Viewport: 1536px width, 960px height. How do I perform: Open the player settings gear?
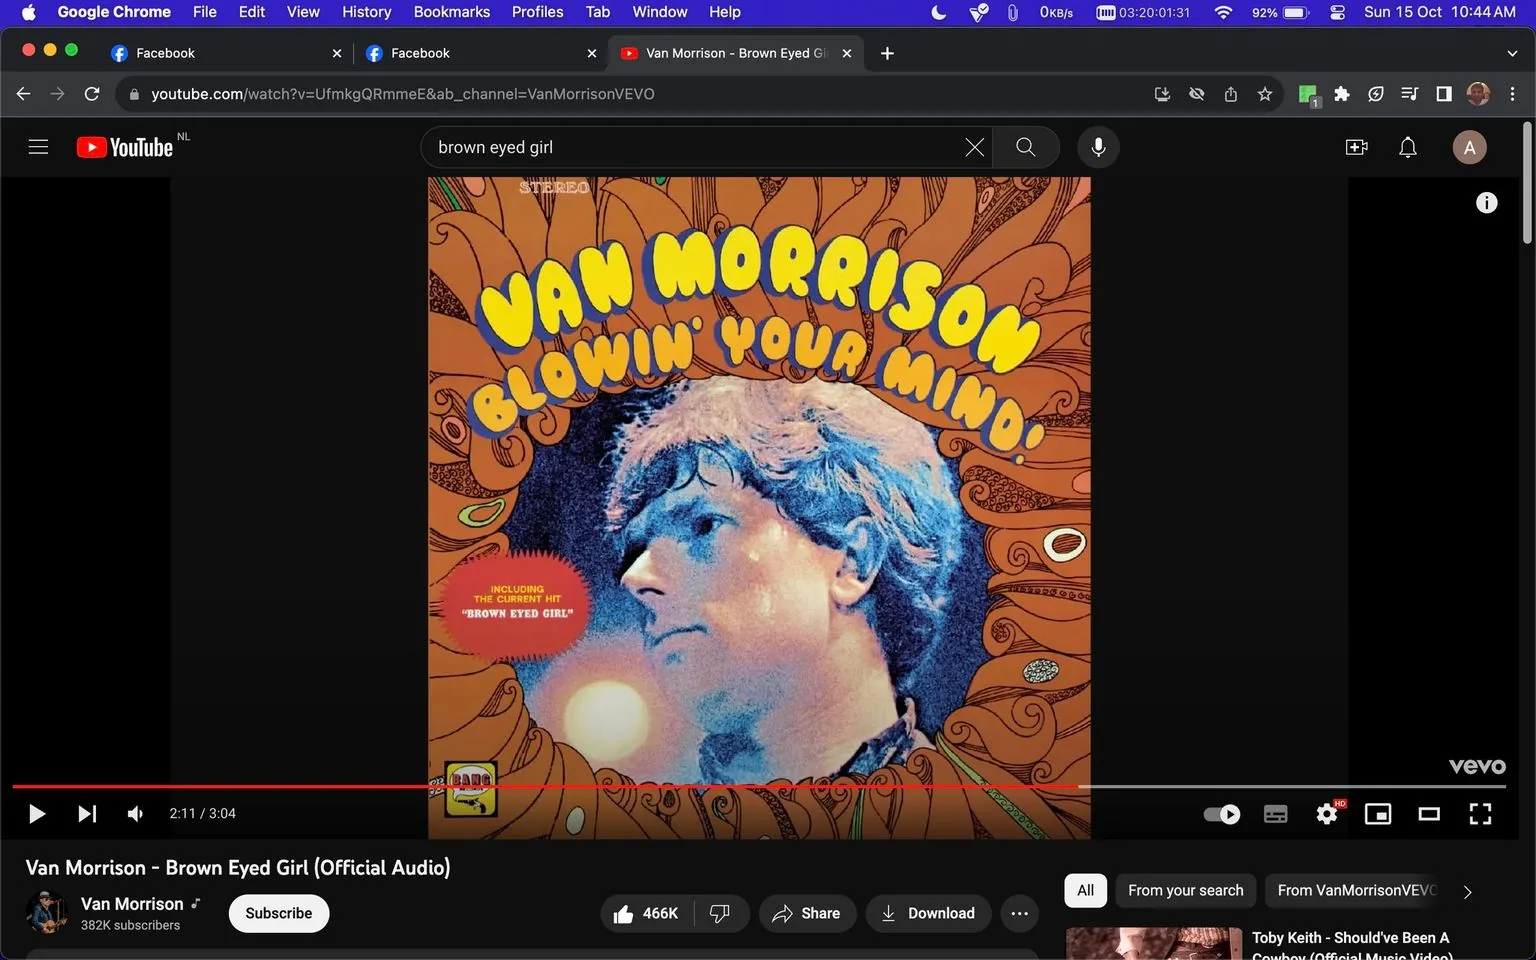click(x=1326, y=813)
